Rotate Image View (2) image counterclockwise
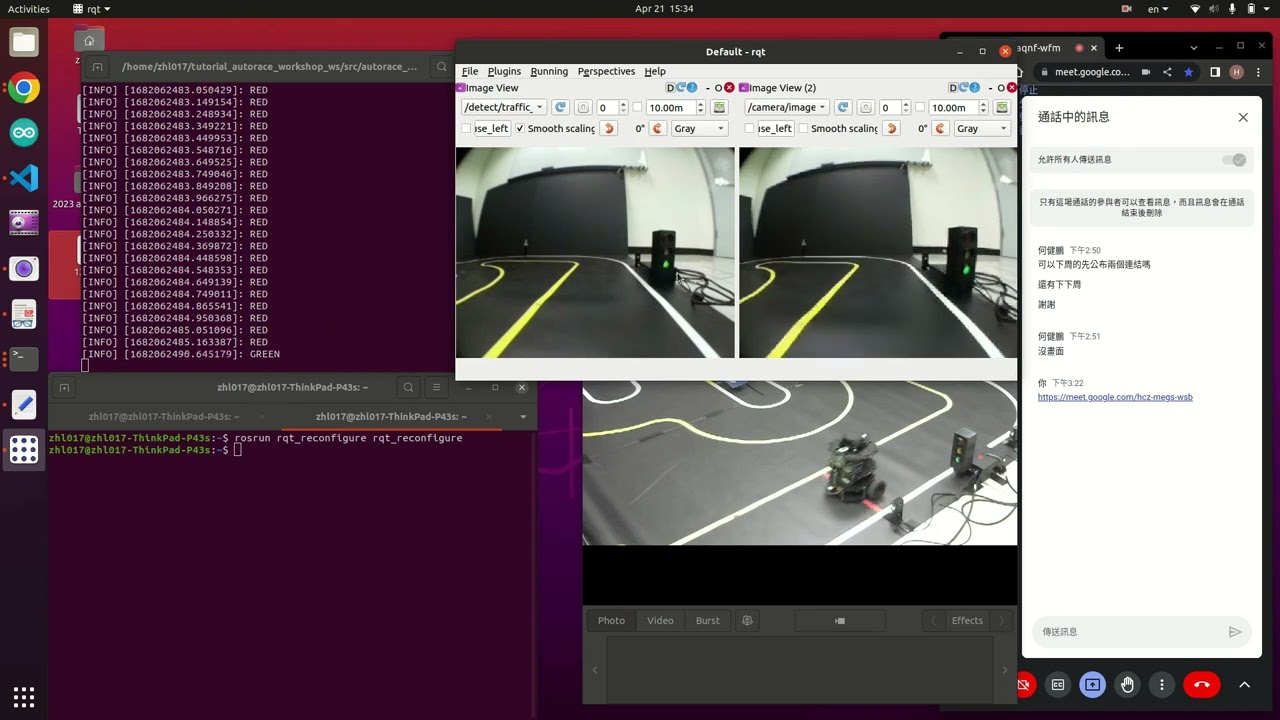Viewport: 1280px width, 720px height. (x=892, y=128)
